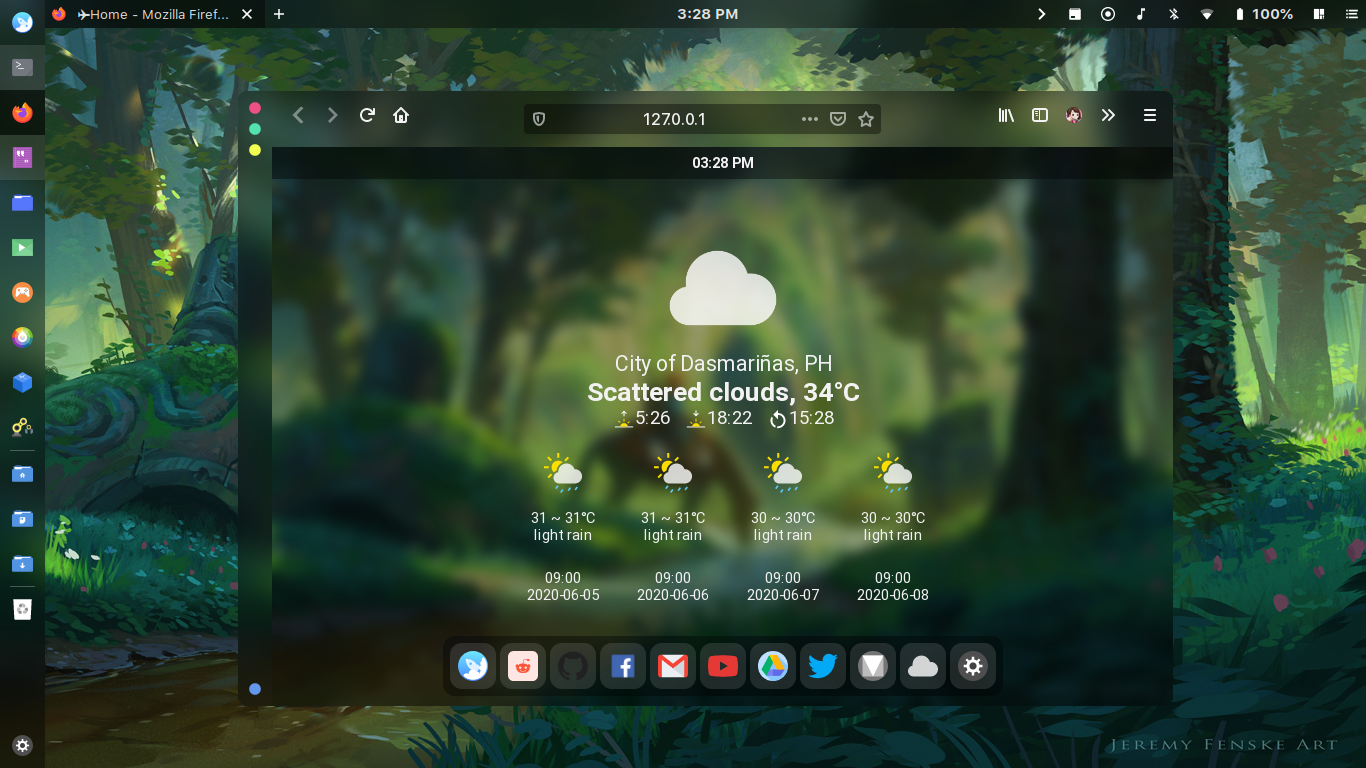This screenshot has height=768, width=1366.
Task: Open the YouTube shortcut
Action: 723,666
